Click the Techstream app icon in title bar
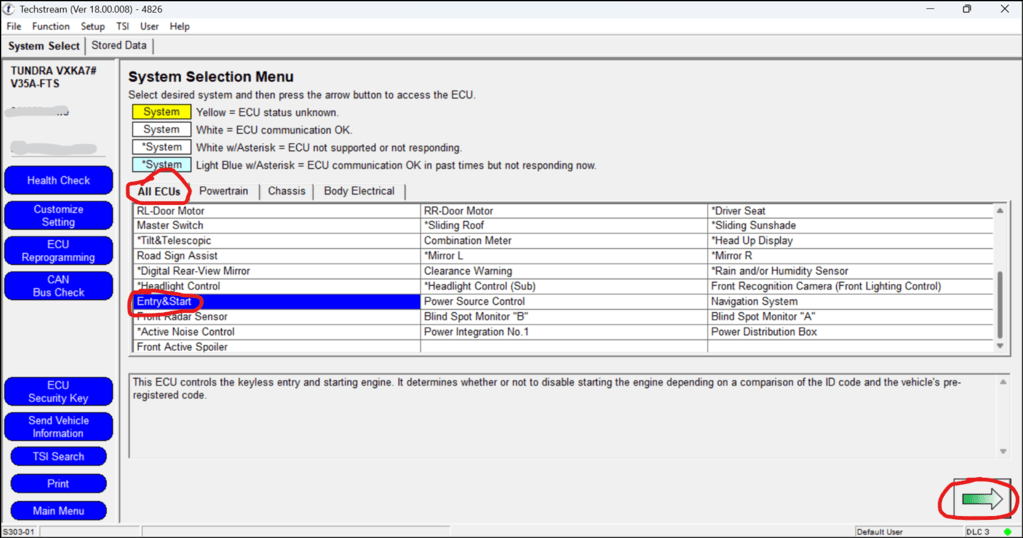 pos(9,9)
